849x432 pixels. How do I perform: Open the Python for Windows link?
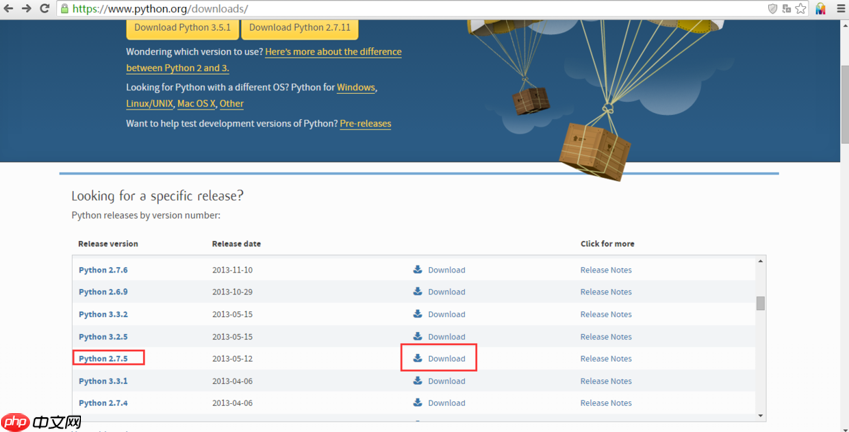(356, 87)
